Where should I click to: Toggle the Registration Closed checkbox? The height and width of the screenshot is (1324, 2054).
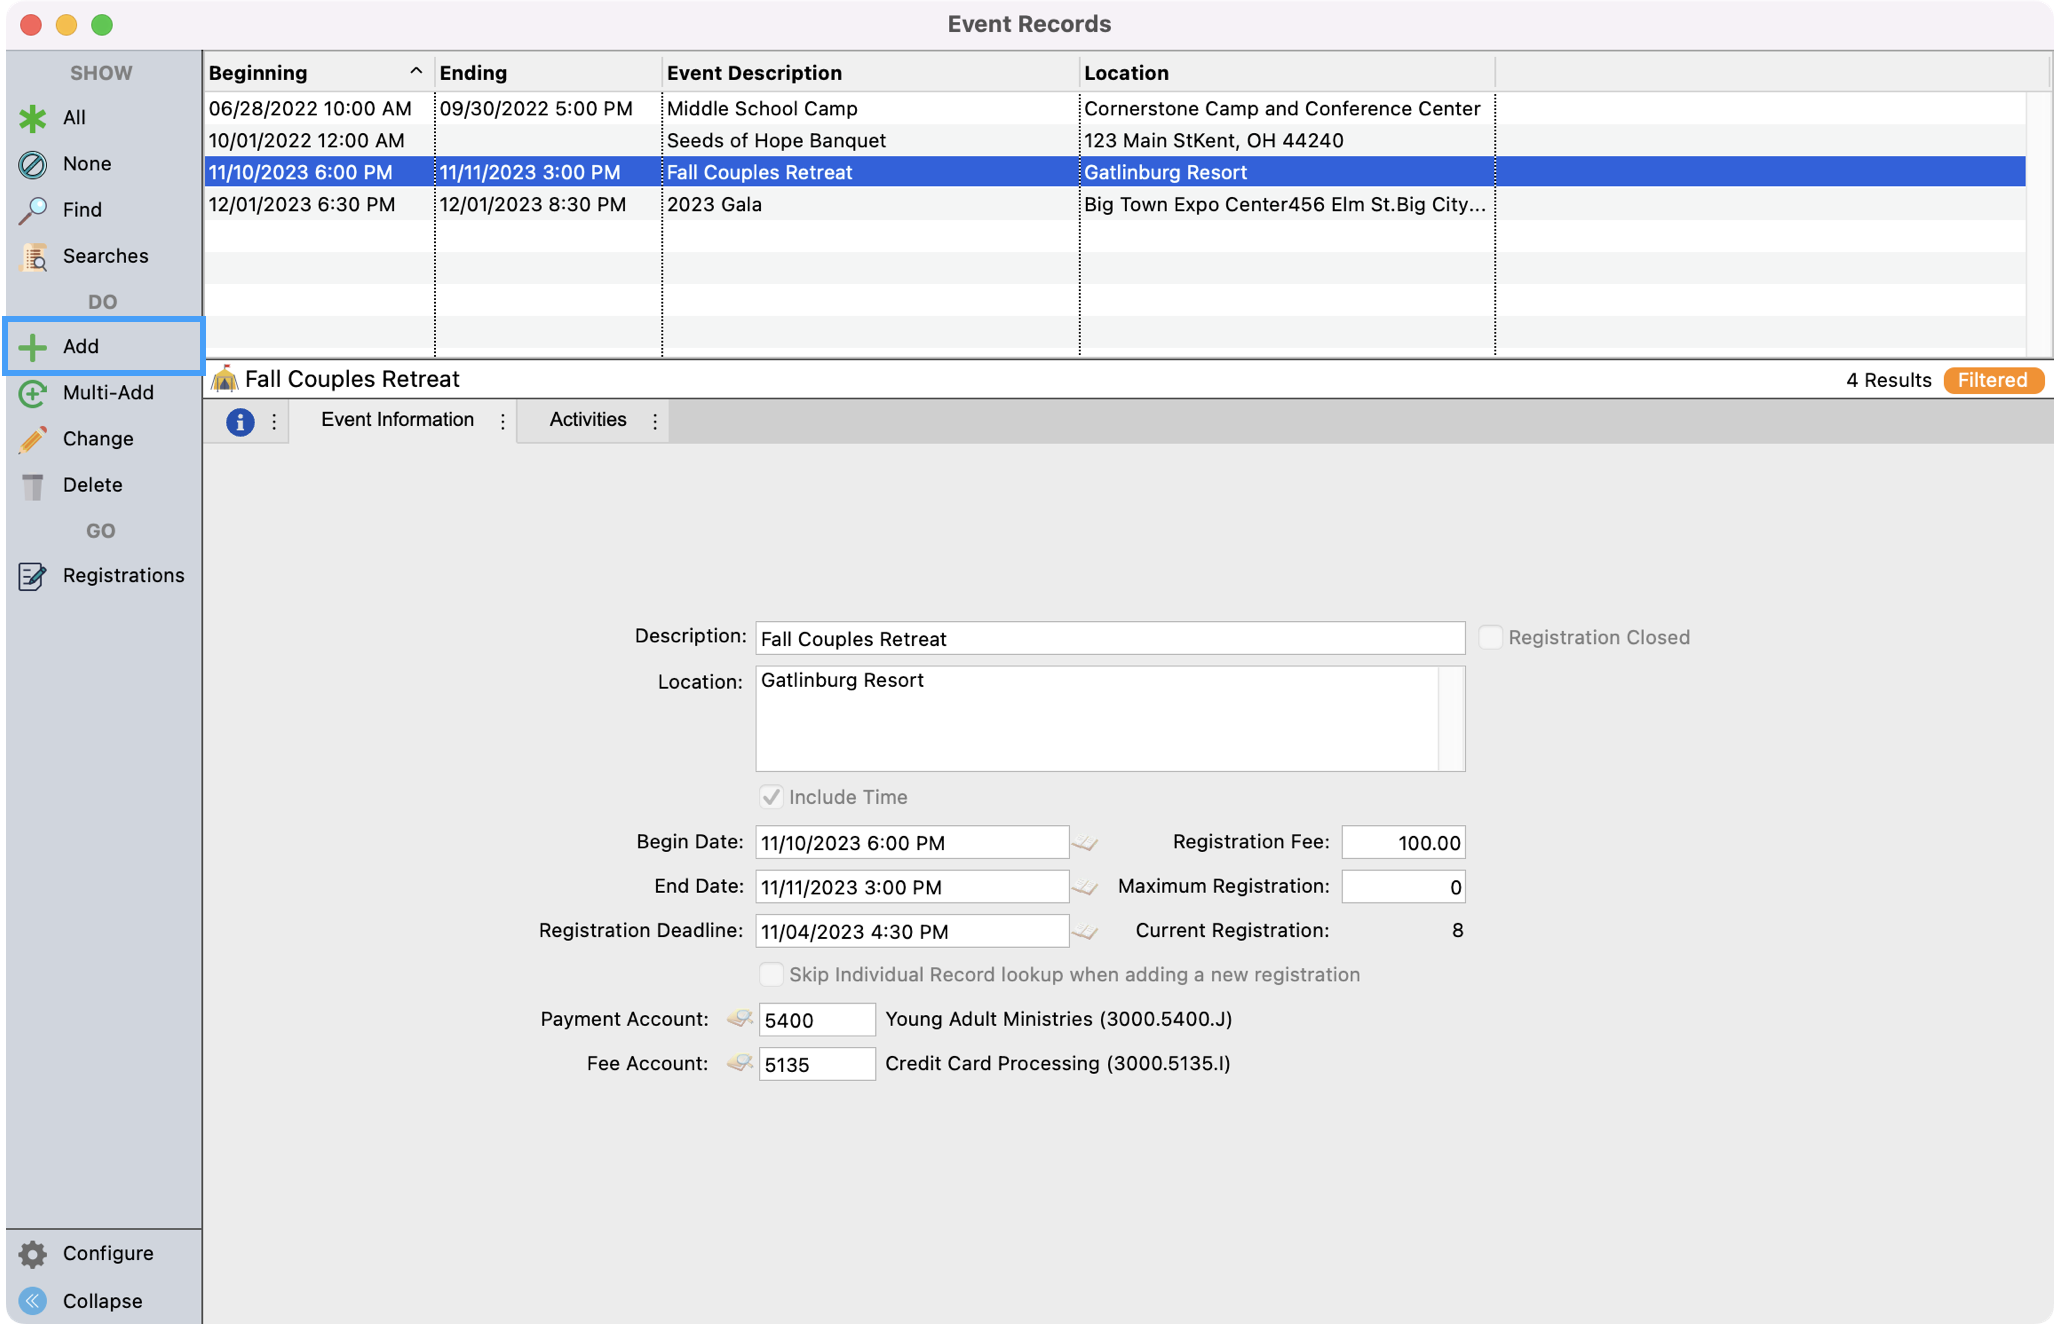1490,638
